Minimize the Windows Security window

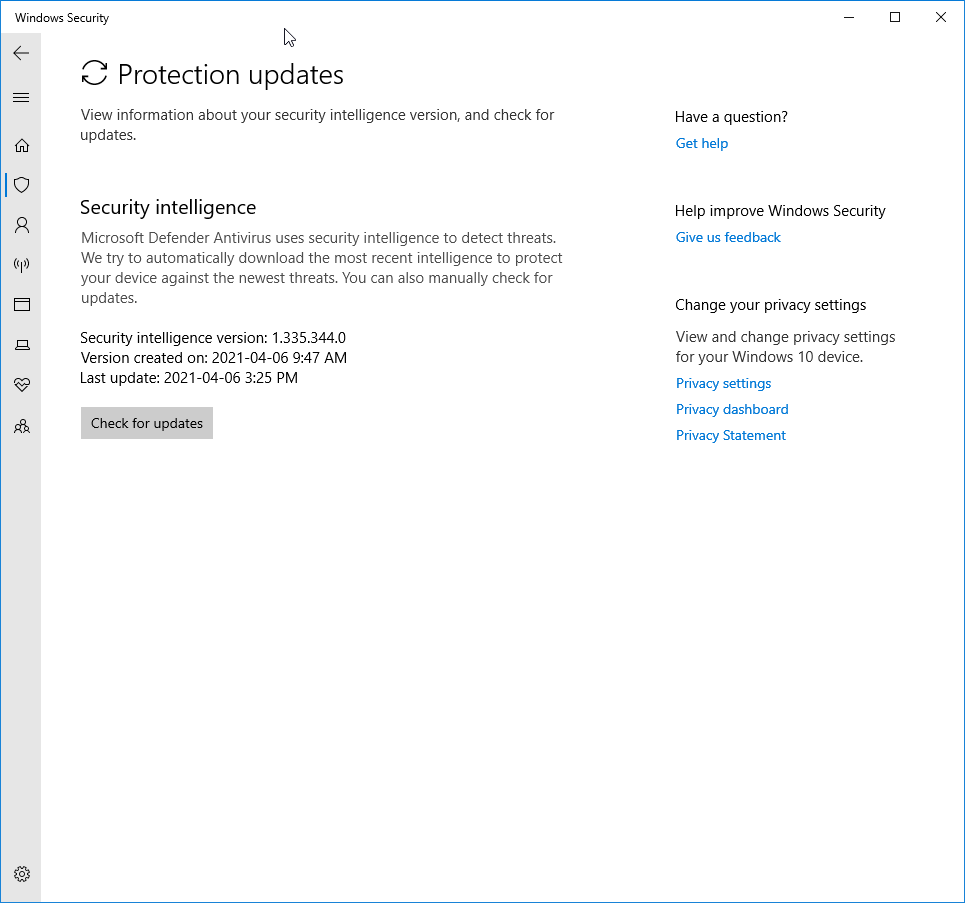point(849,17)
